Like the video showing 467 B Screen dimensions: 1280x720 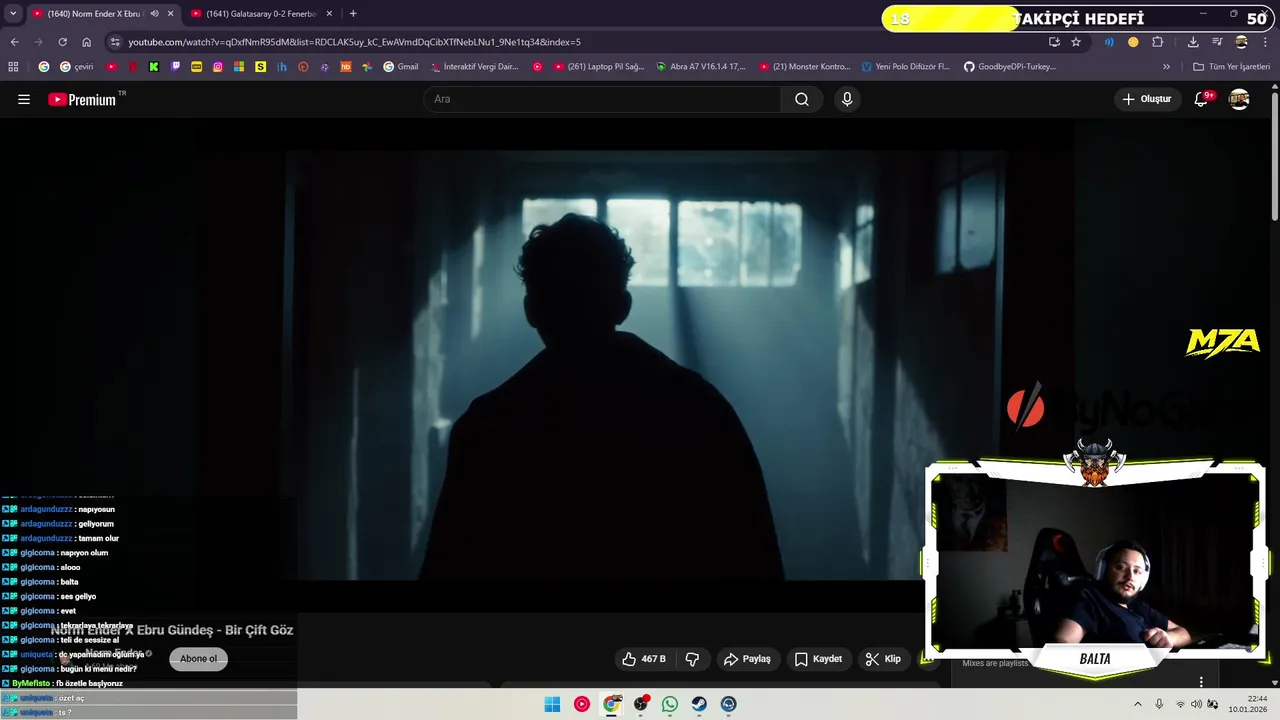643,659
